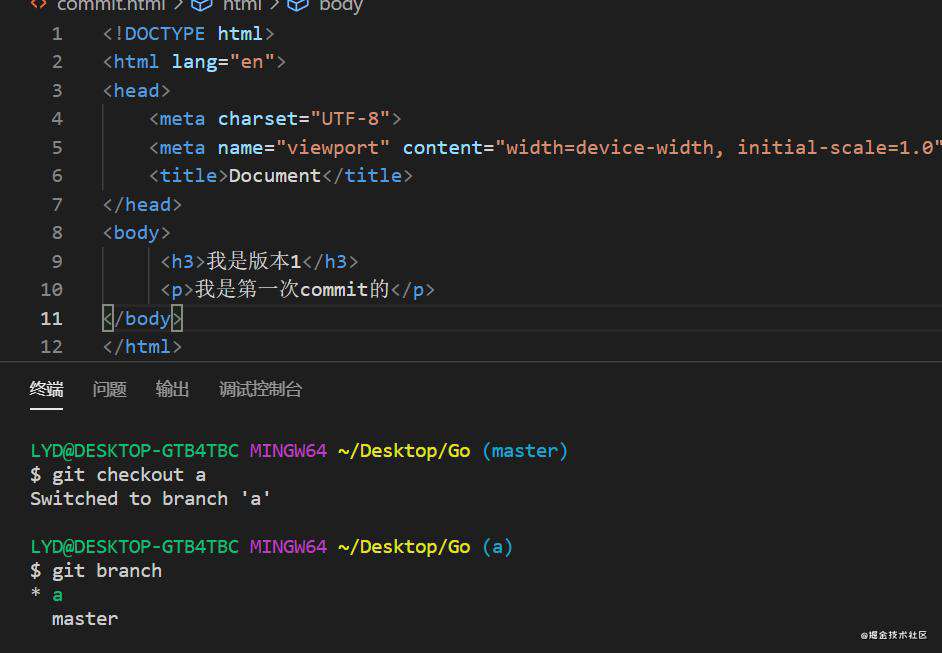Click line number 11 in the gutter

(52, 318)
